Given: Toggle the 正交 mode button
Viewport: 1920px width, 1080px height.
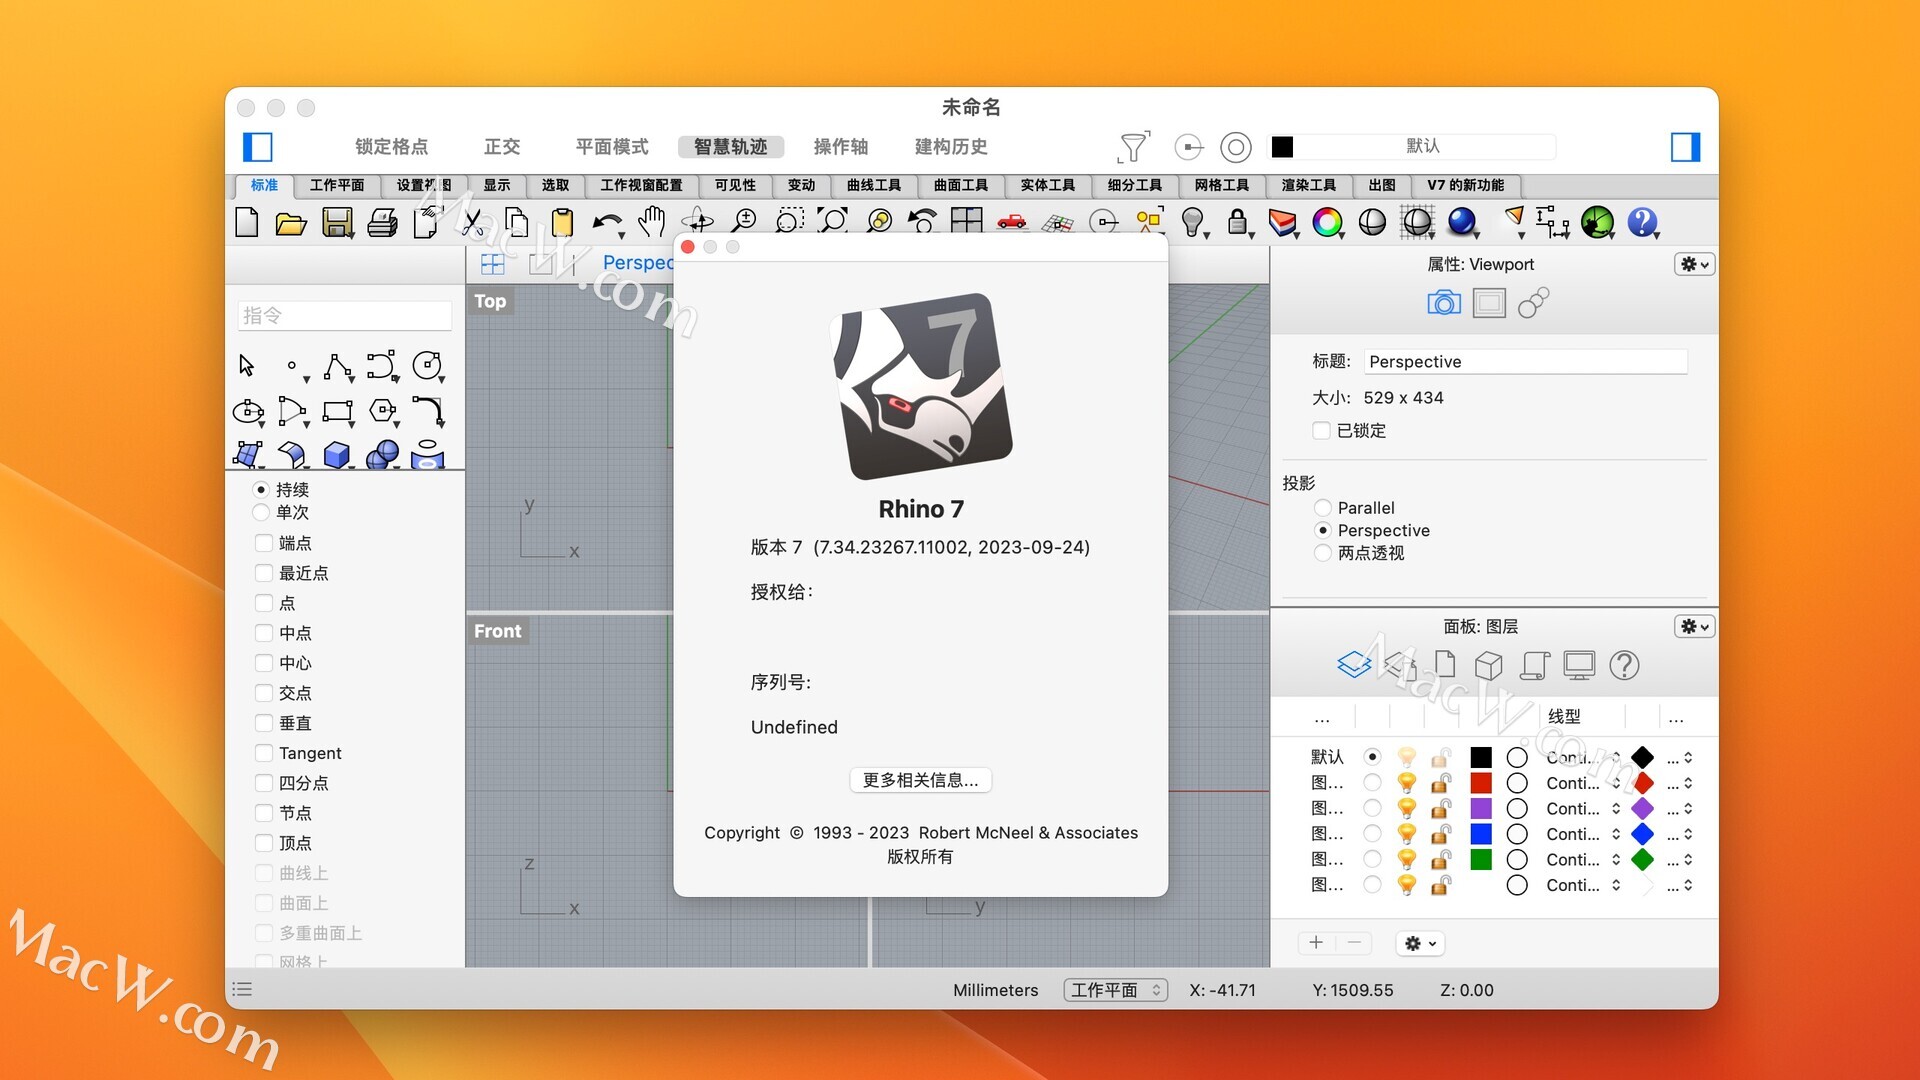Looking at the screenshot, I should pyautogui.click(x=502, y=147).
